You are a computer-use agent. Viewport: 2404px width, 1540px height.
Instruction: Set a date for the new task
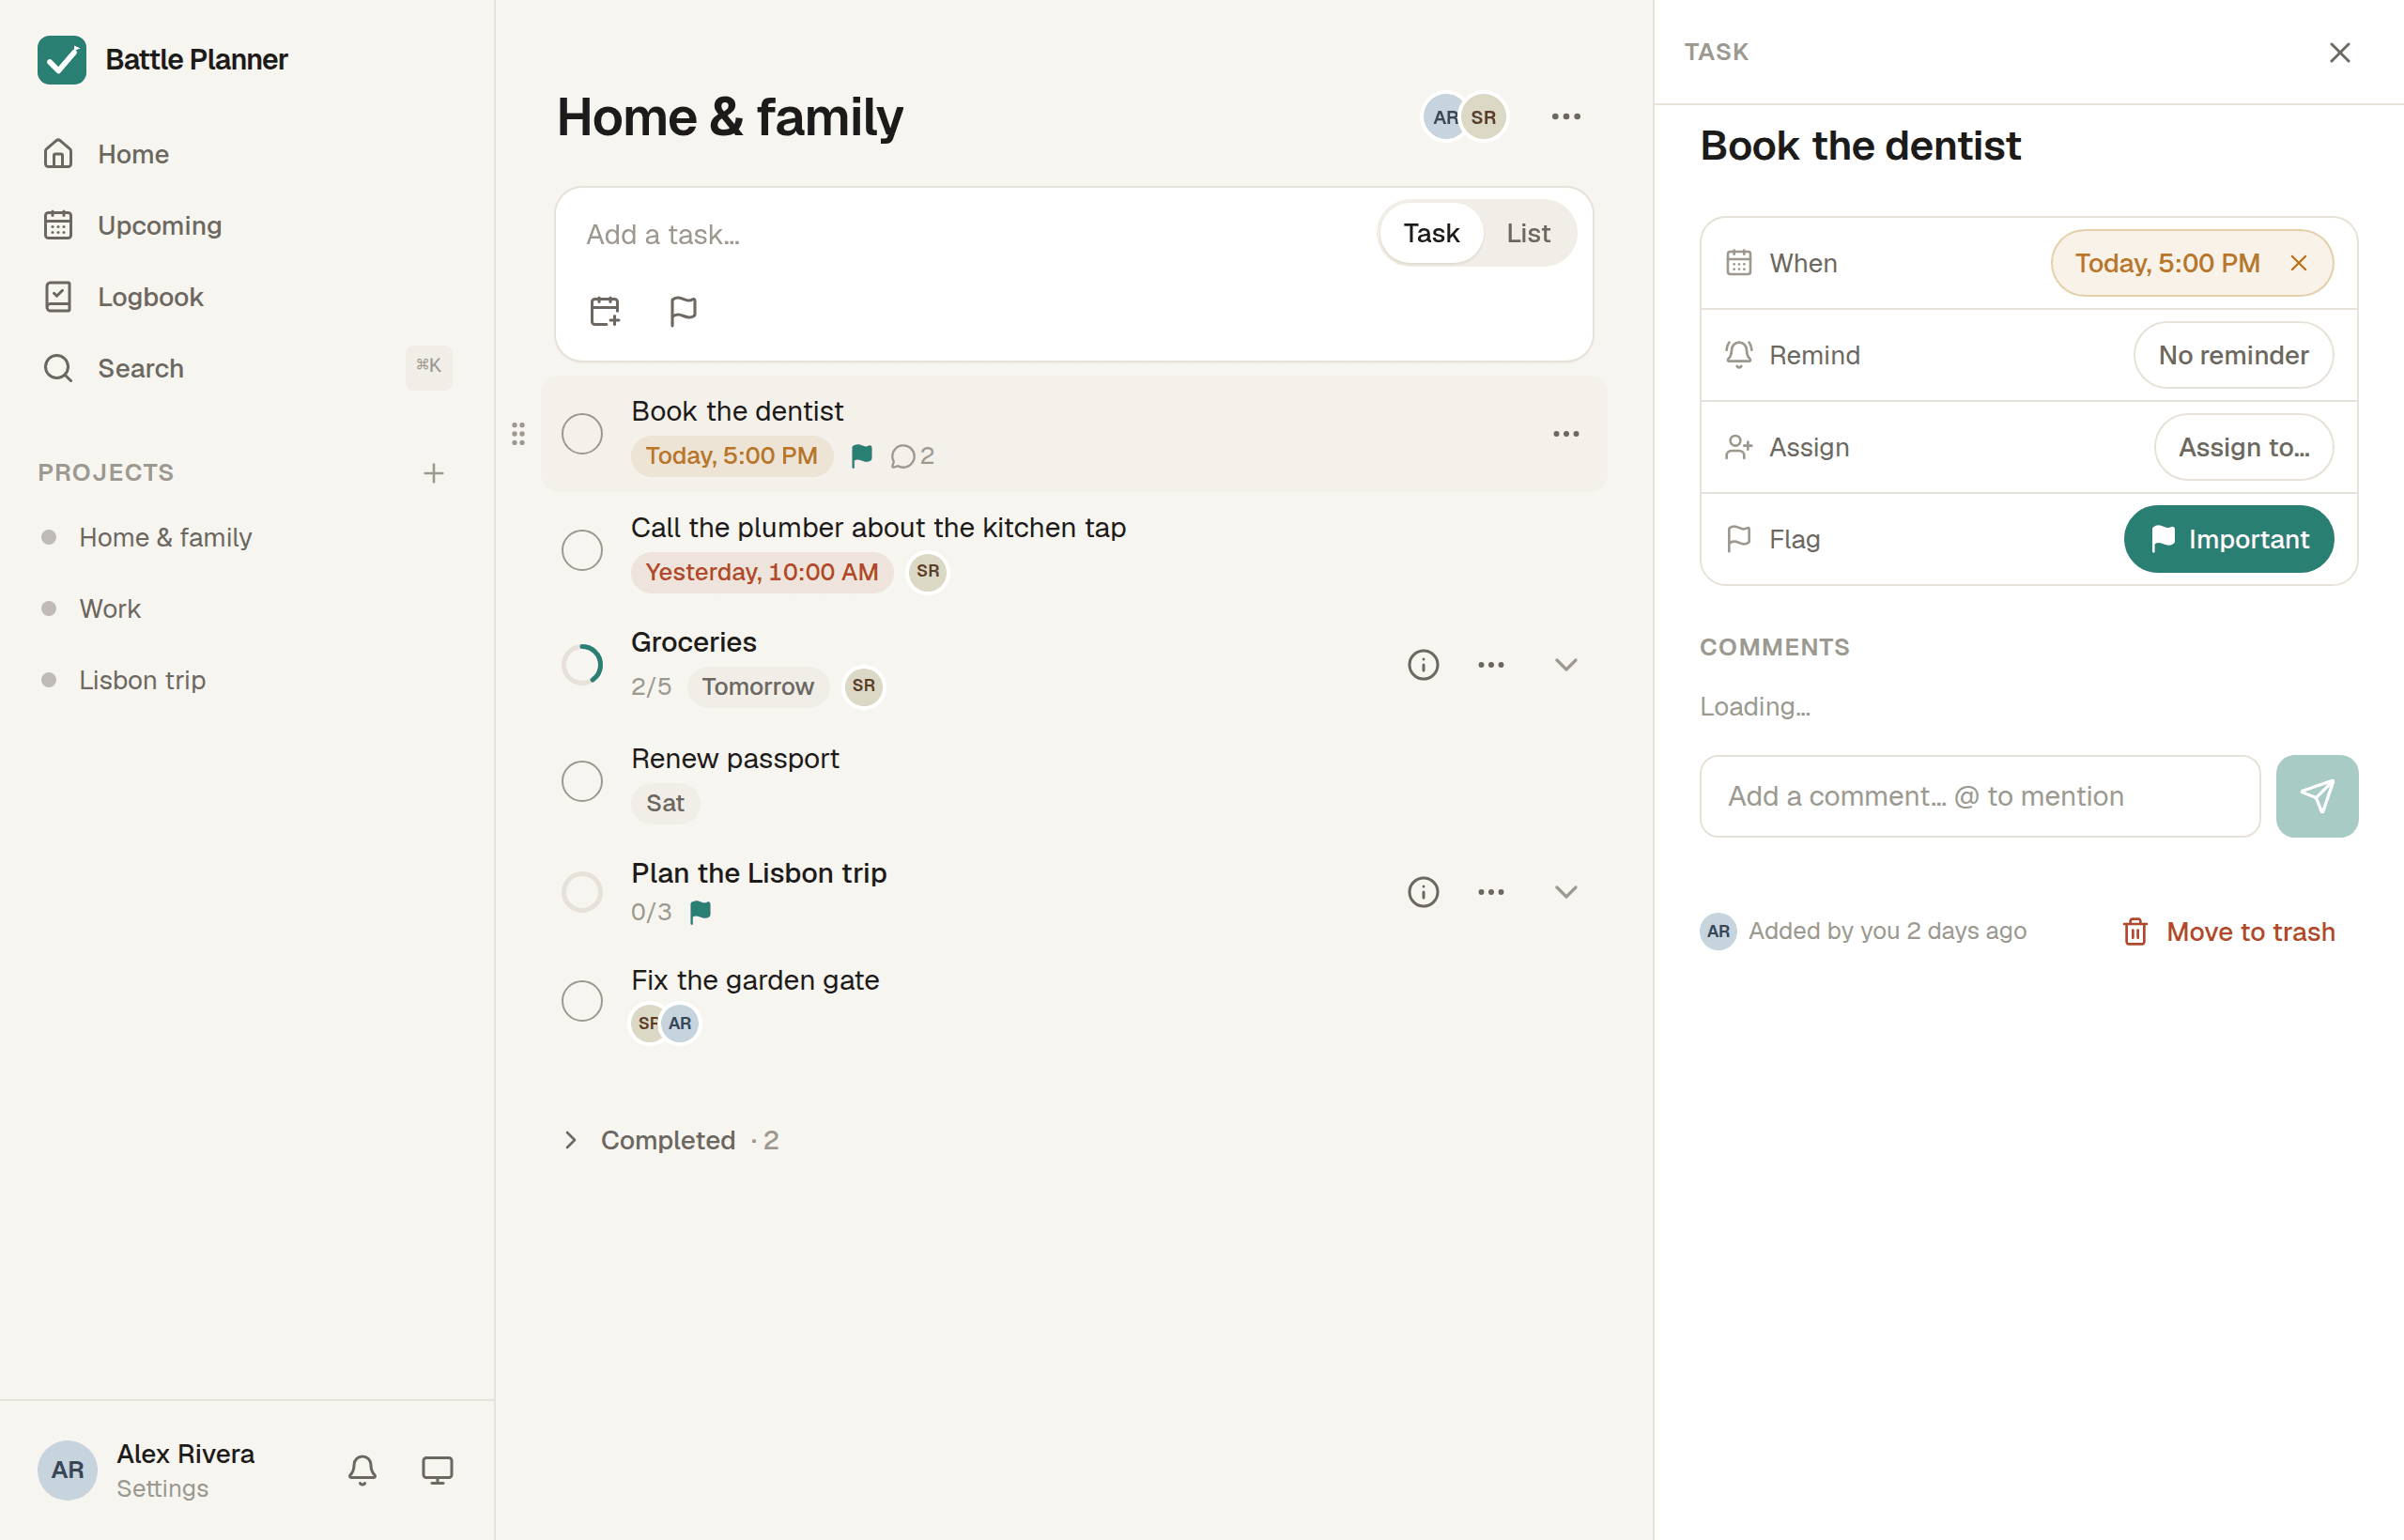pos(605,311)
